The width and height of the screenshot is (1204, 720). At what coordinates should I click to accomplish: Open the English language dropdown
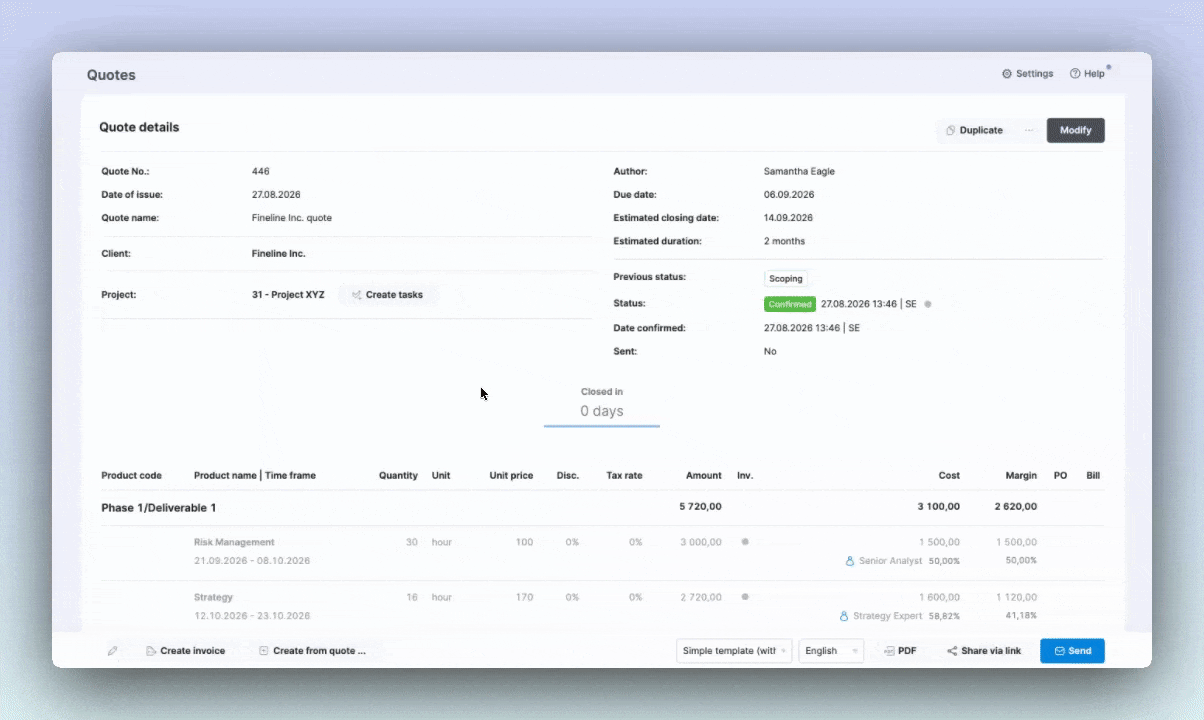pos(830,651)
